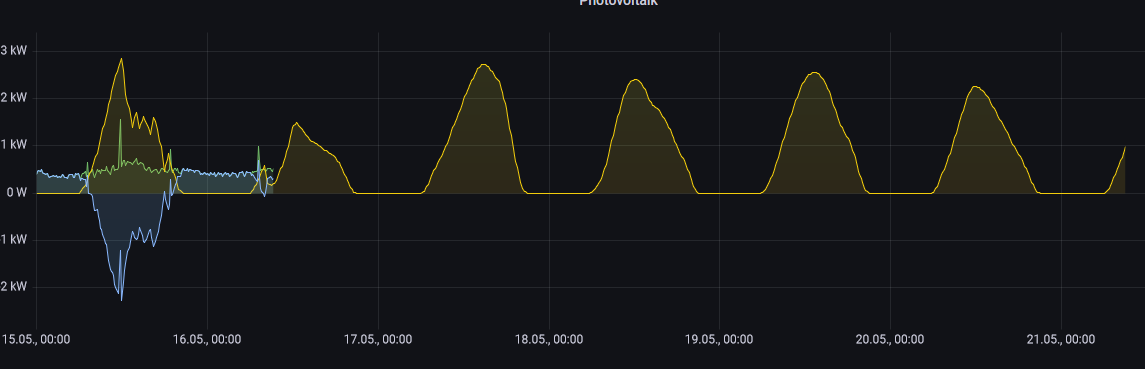Click the yellow curve peak on 17.05.
1145x369 pixels.
click(x=484, y=65)
